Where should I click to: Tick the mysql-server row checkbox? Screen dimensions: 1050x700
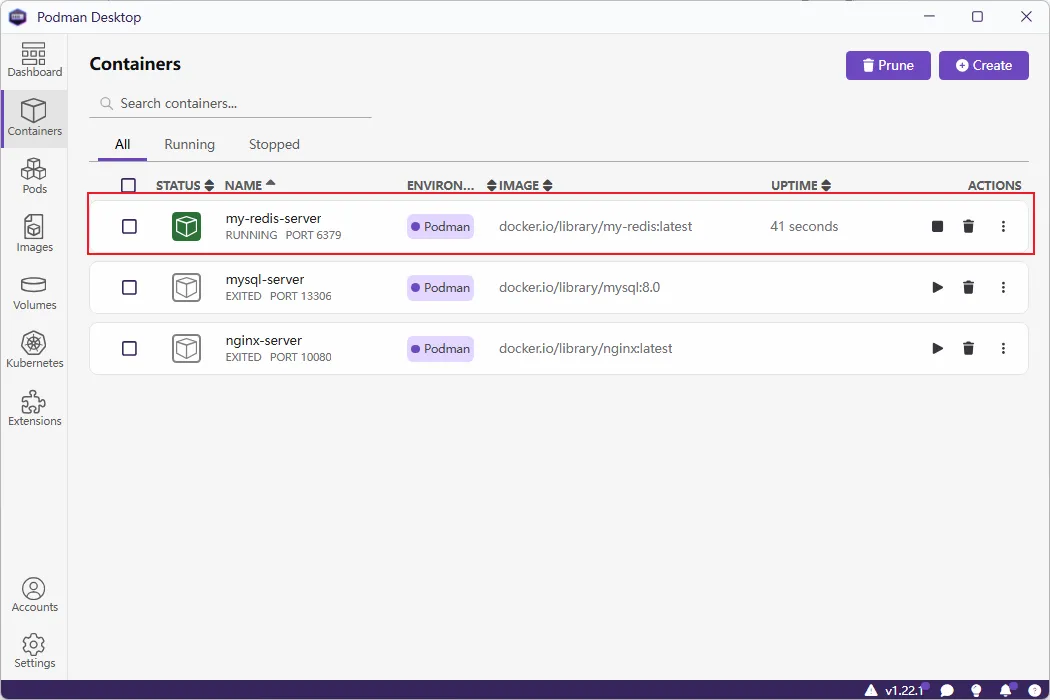pyautogui.click(x=129, y=288)
